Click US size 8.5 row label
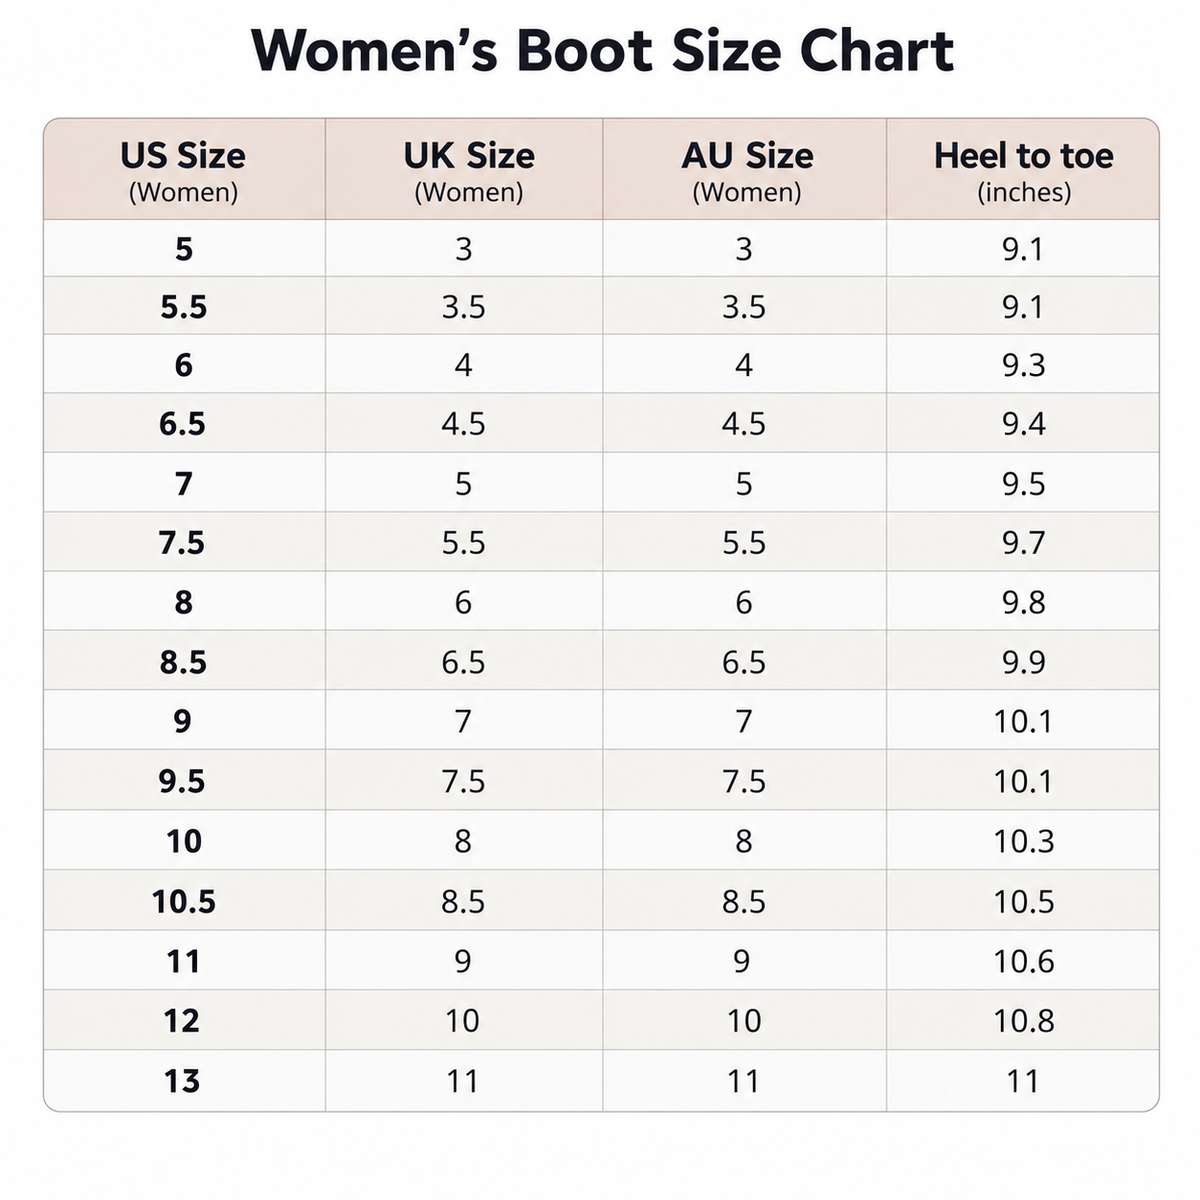Image resolution: width=1200 pixels, height=1200 pixels. coord(184,662)
